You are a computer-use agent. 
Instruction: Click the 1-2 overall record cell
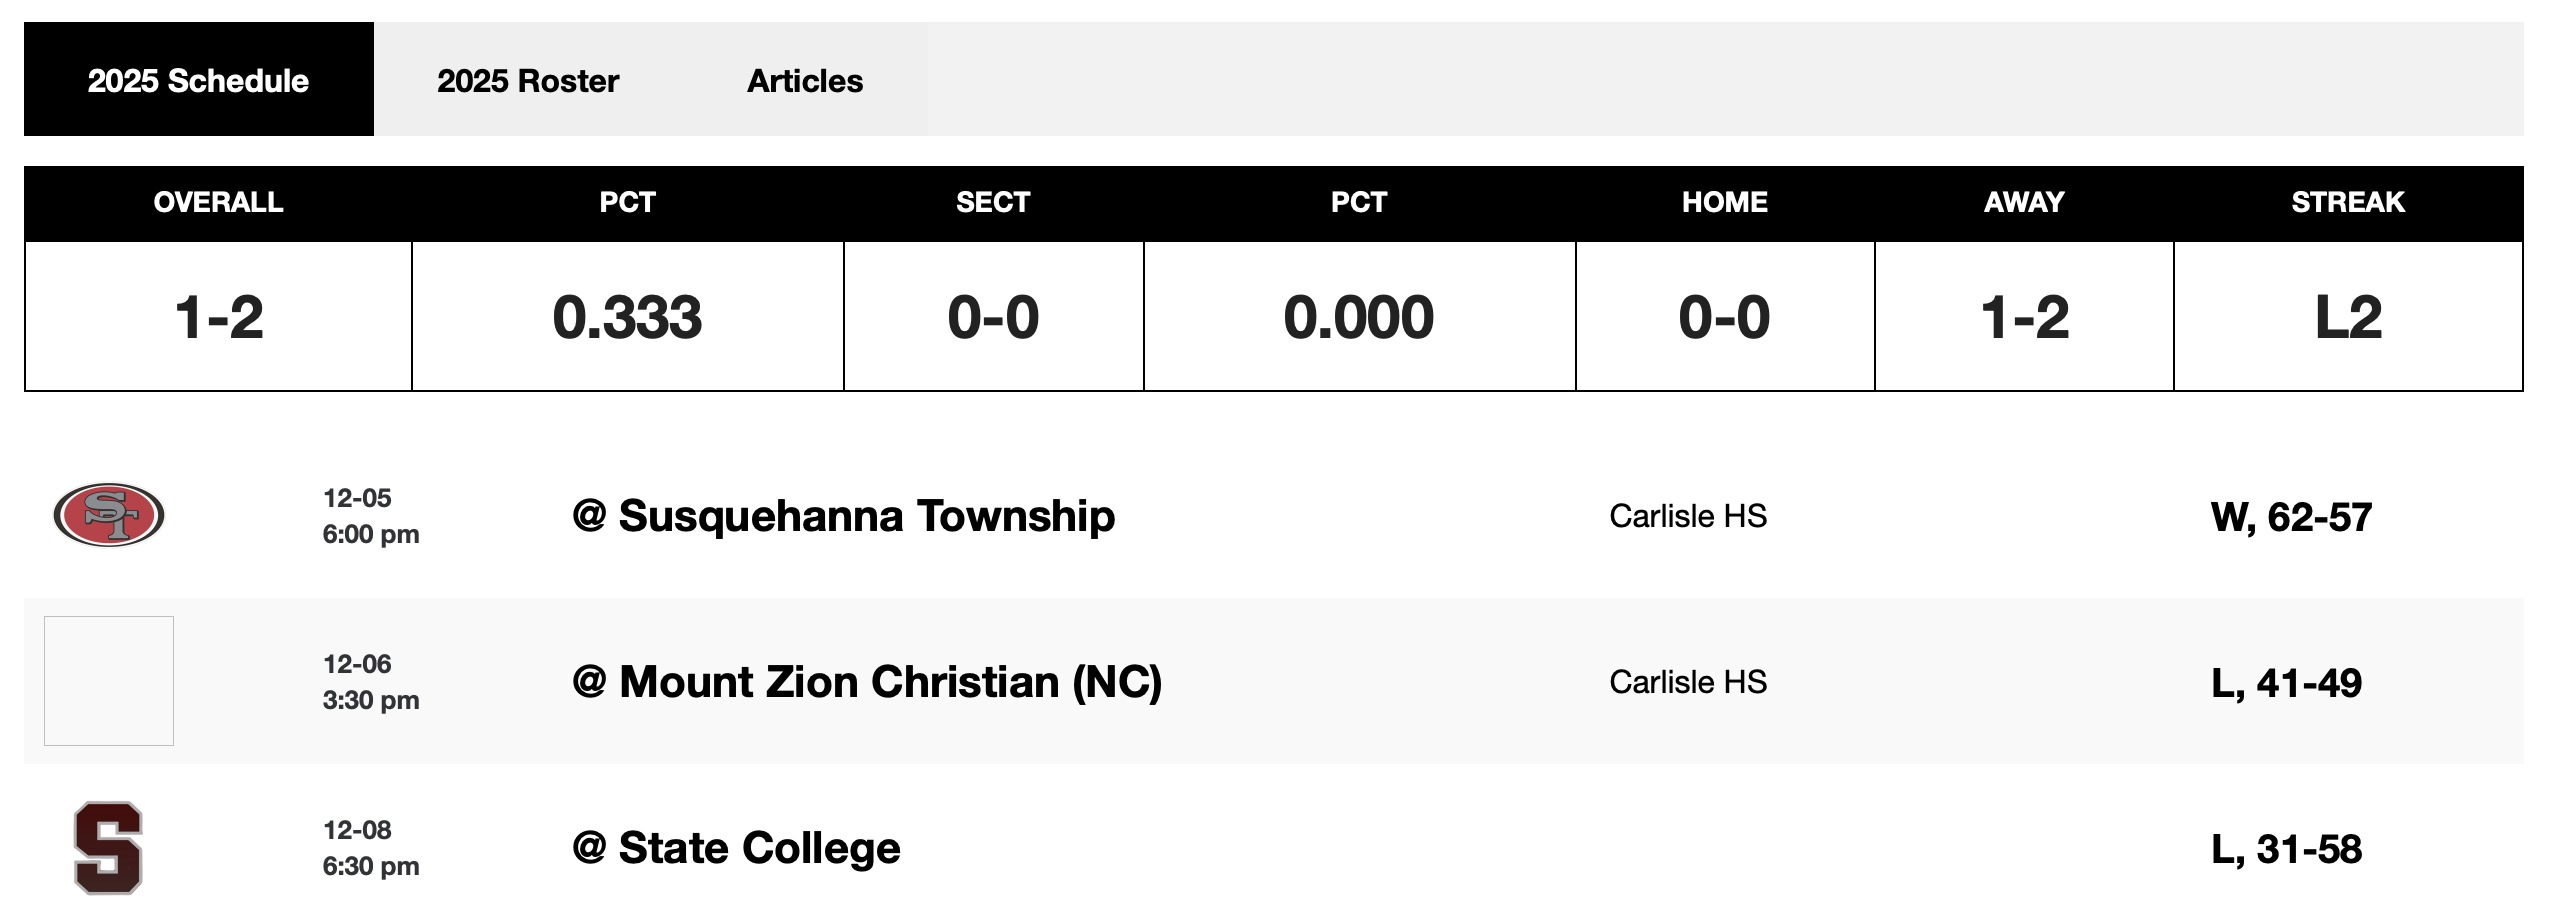tap(218, 317)
